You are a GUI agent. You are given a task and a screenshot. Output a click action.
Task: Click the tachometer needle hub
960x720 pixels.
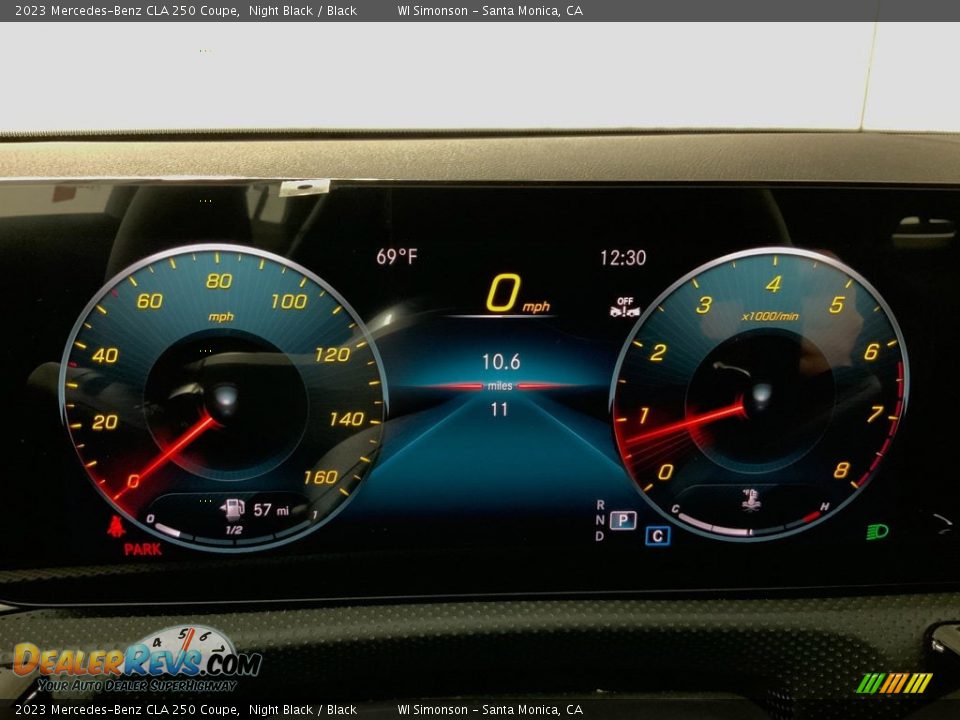point(761,394)
